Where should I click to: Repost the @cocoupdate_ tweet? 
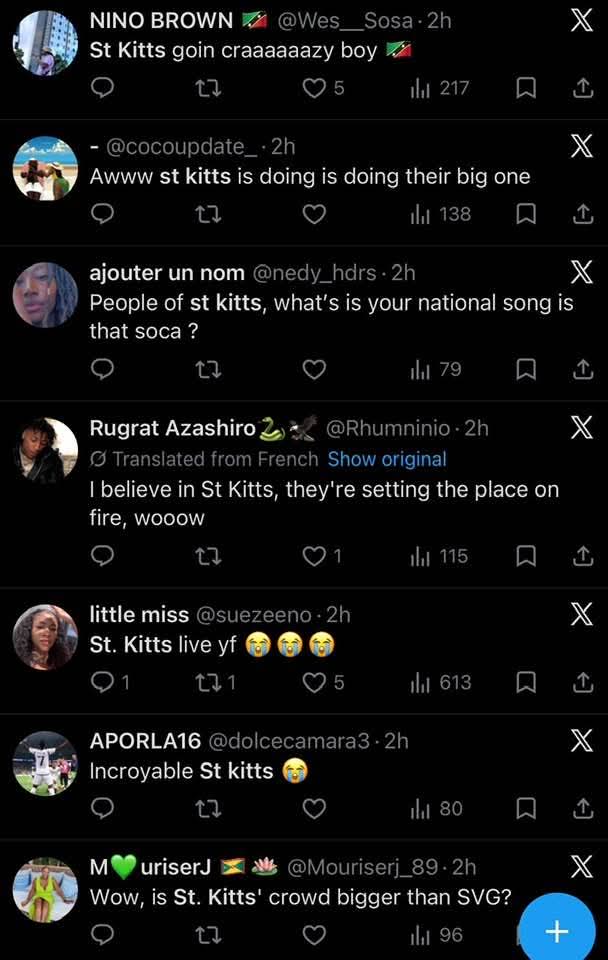208,214
